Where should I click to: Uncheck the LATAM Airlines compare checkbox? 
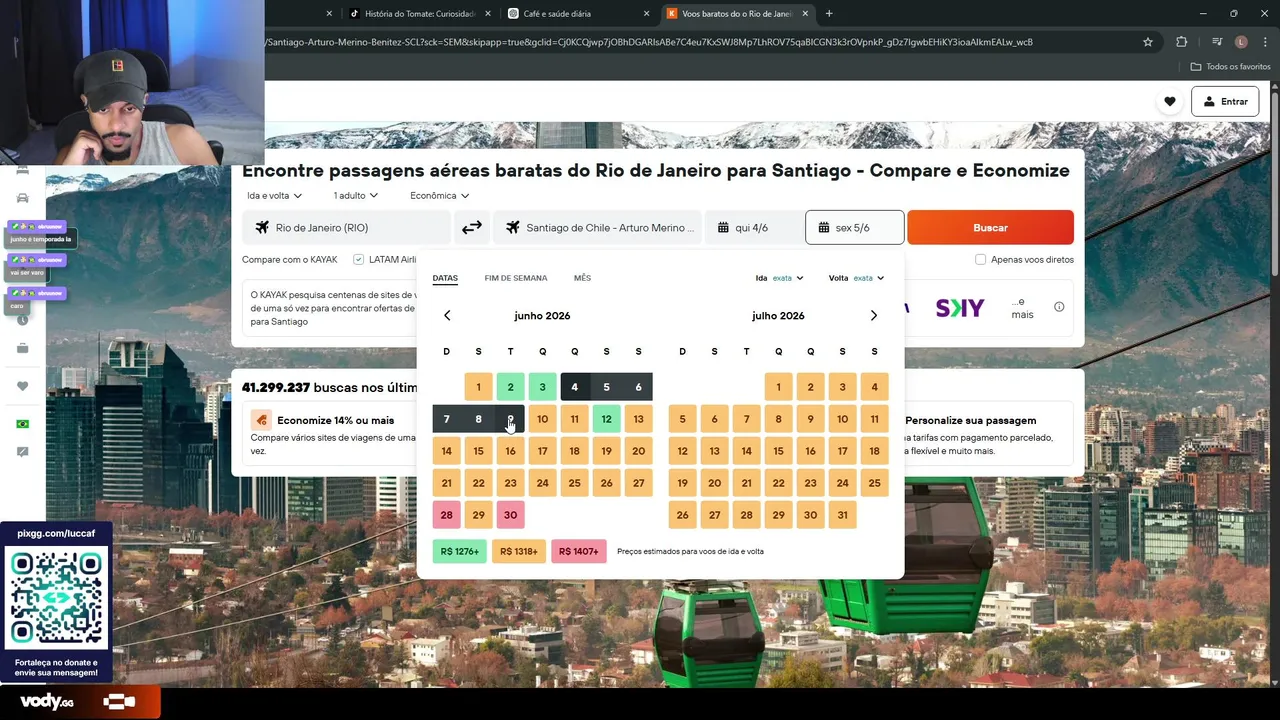(358, 259)
